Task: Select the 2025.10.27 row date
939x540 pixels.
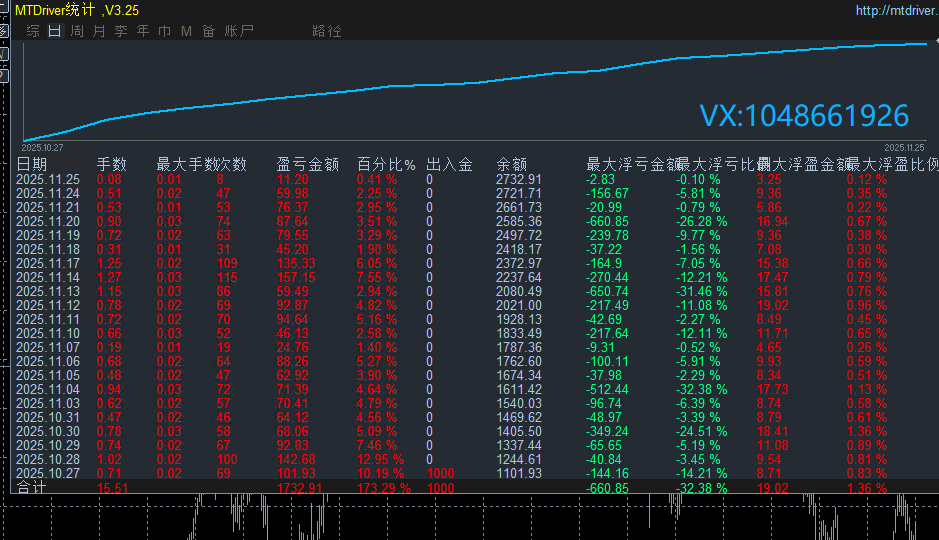Action: click(x=48, y=473)
